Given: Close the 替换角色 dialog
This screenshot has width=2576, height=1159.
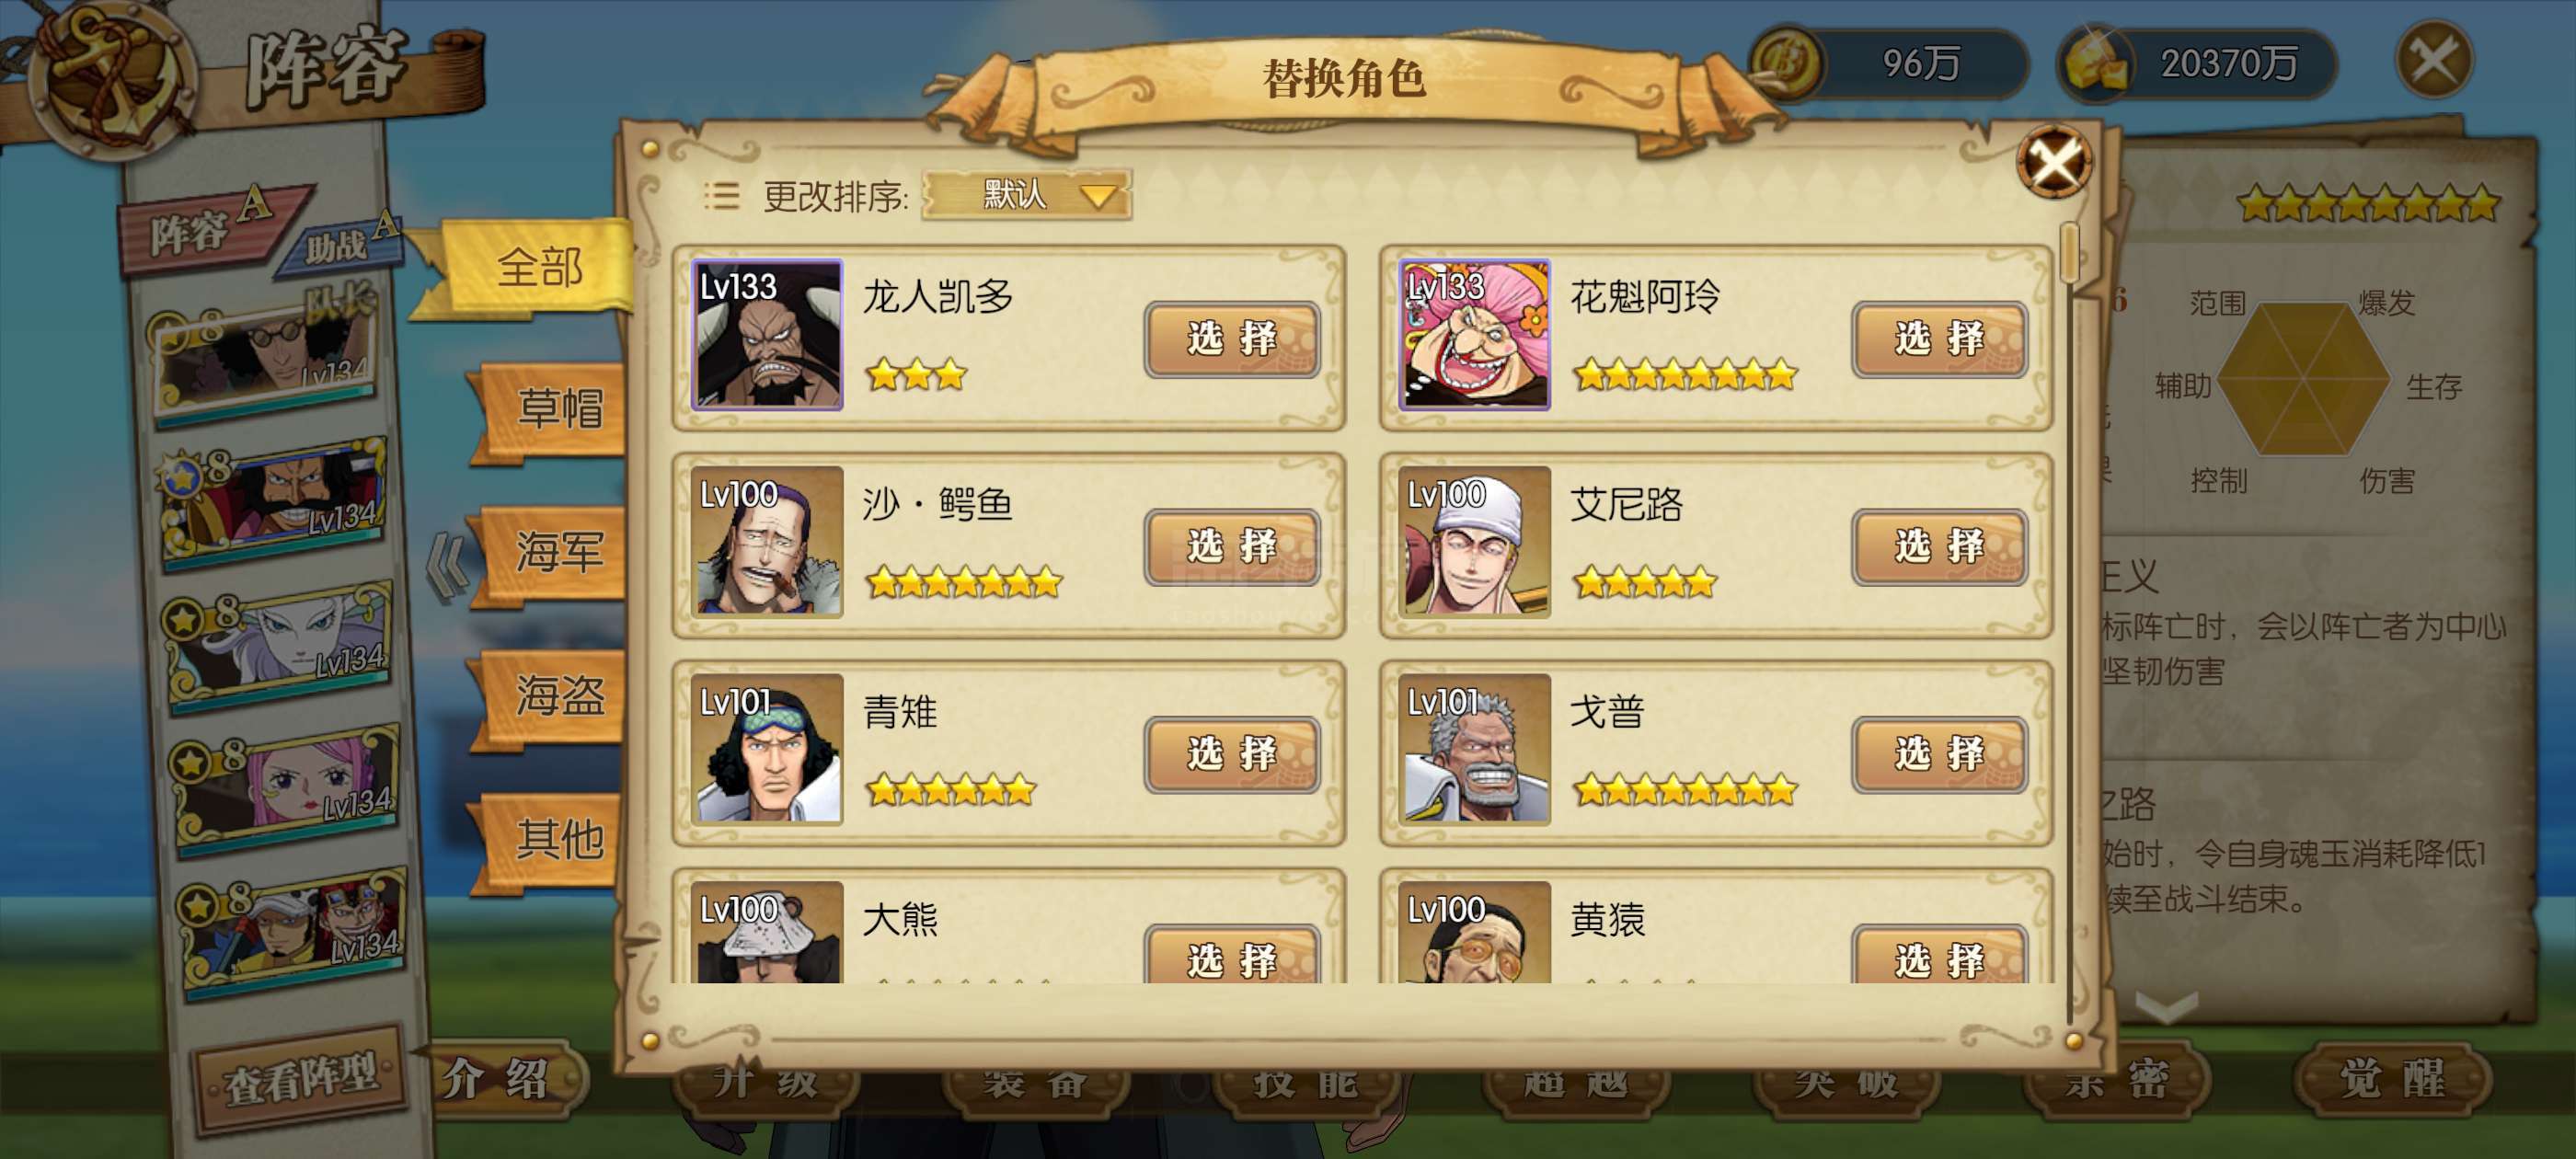Looking at the screenshot, I should click(2054, 161).
